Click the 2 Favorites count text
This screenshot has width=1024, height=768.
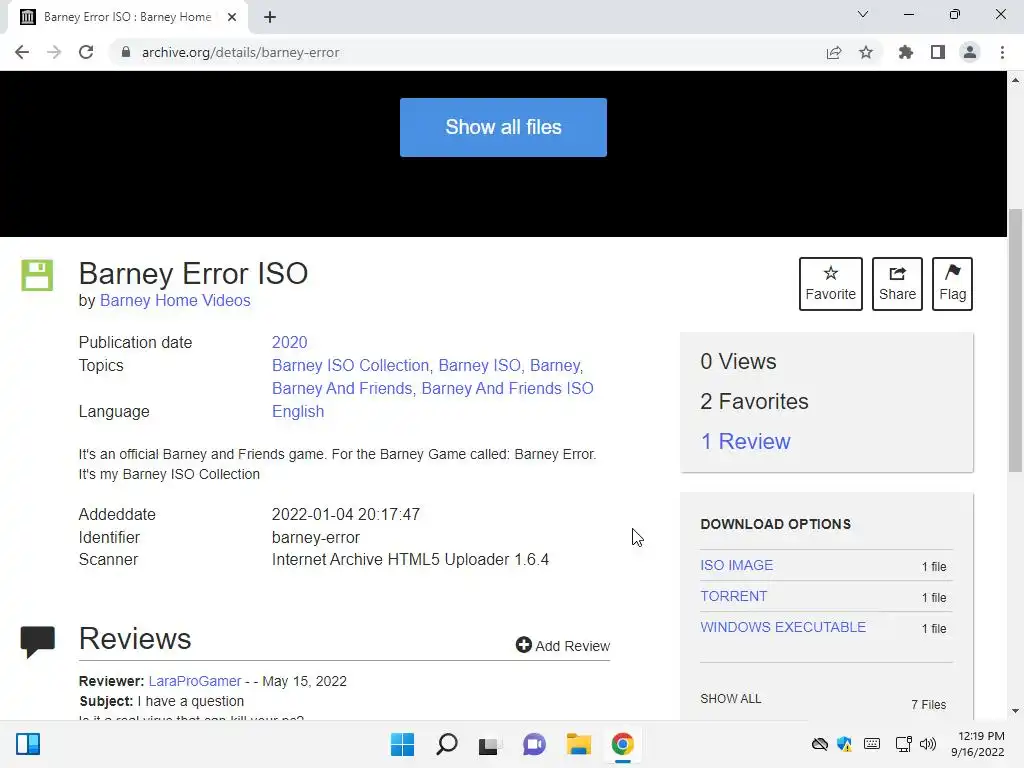pos(754,402)
